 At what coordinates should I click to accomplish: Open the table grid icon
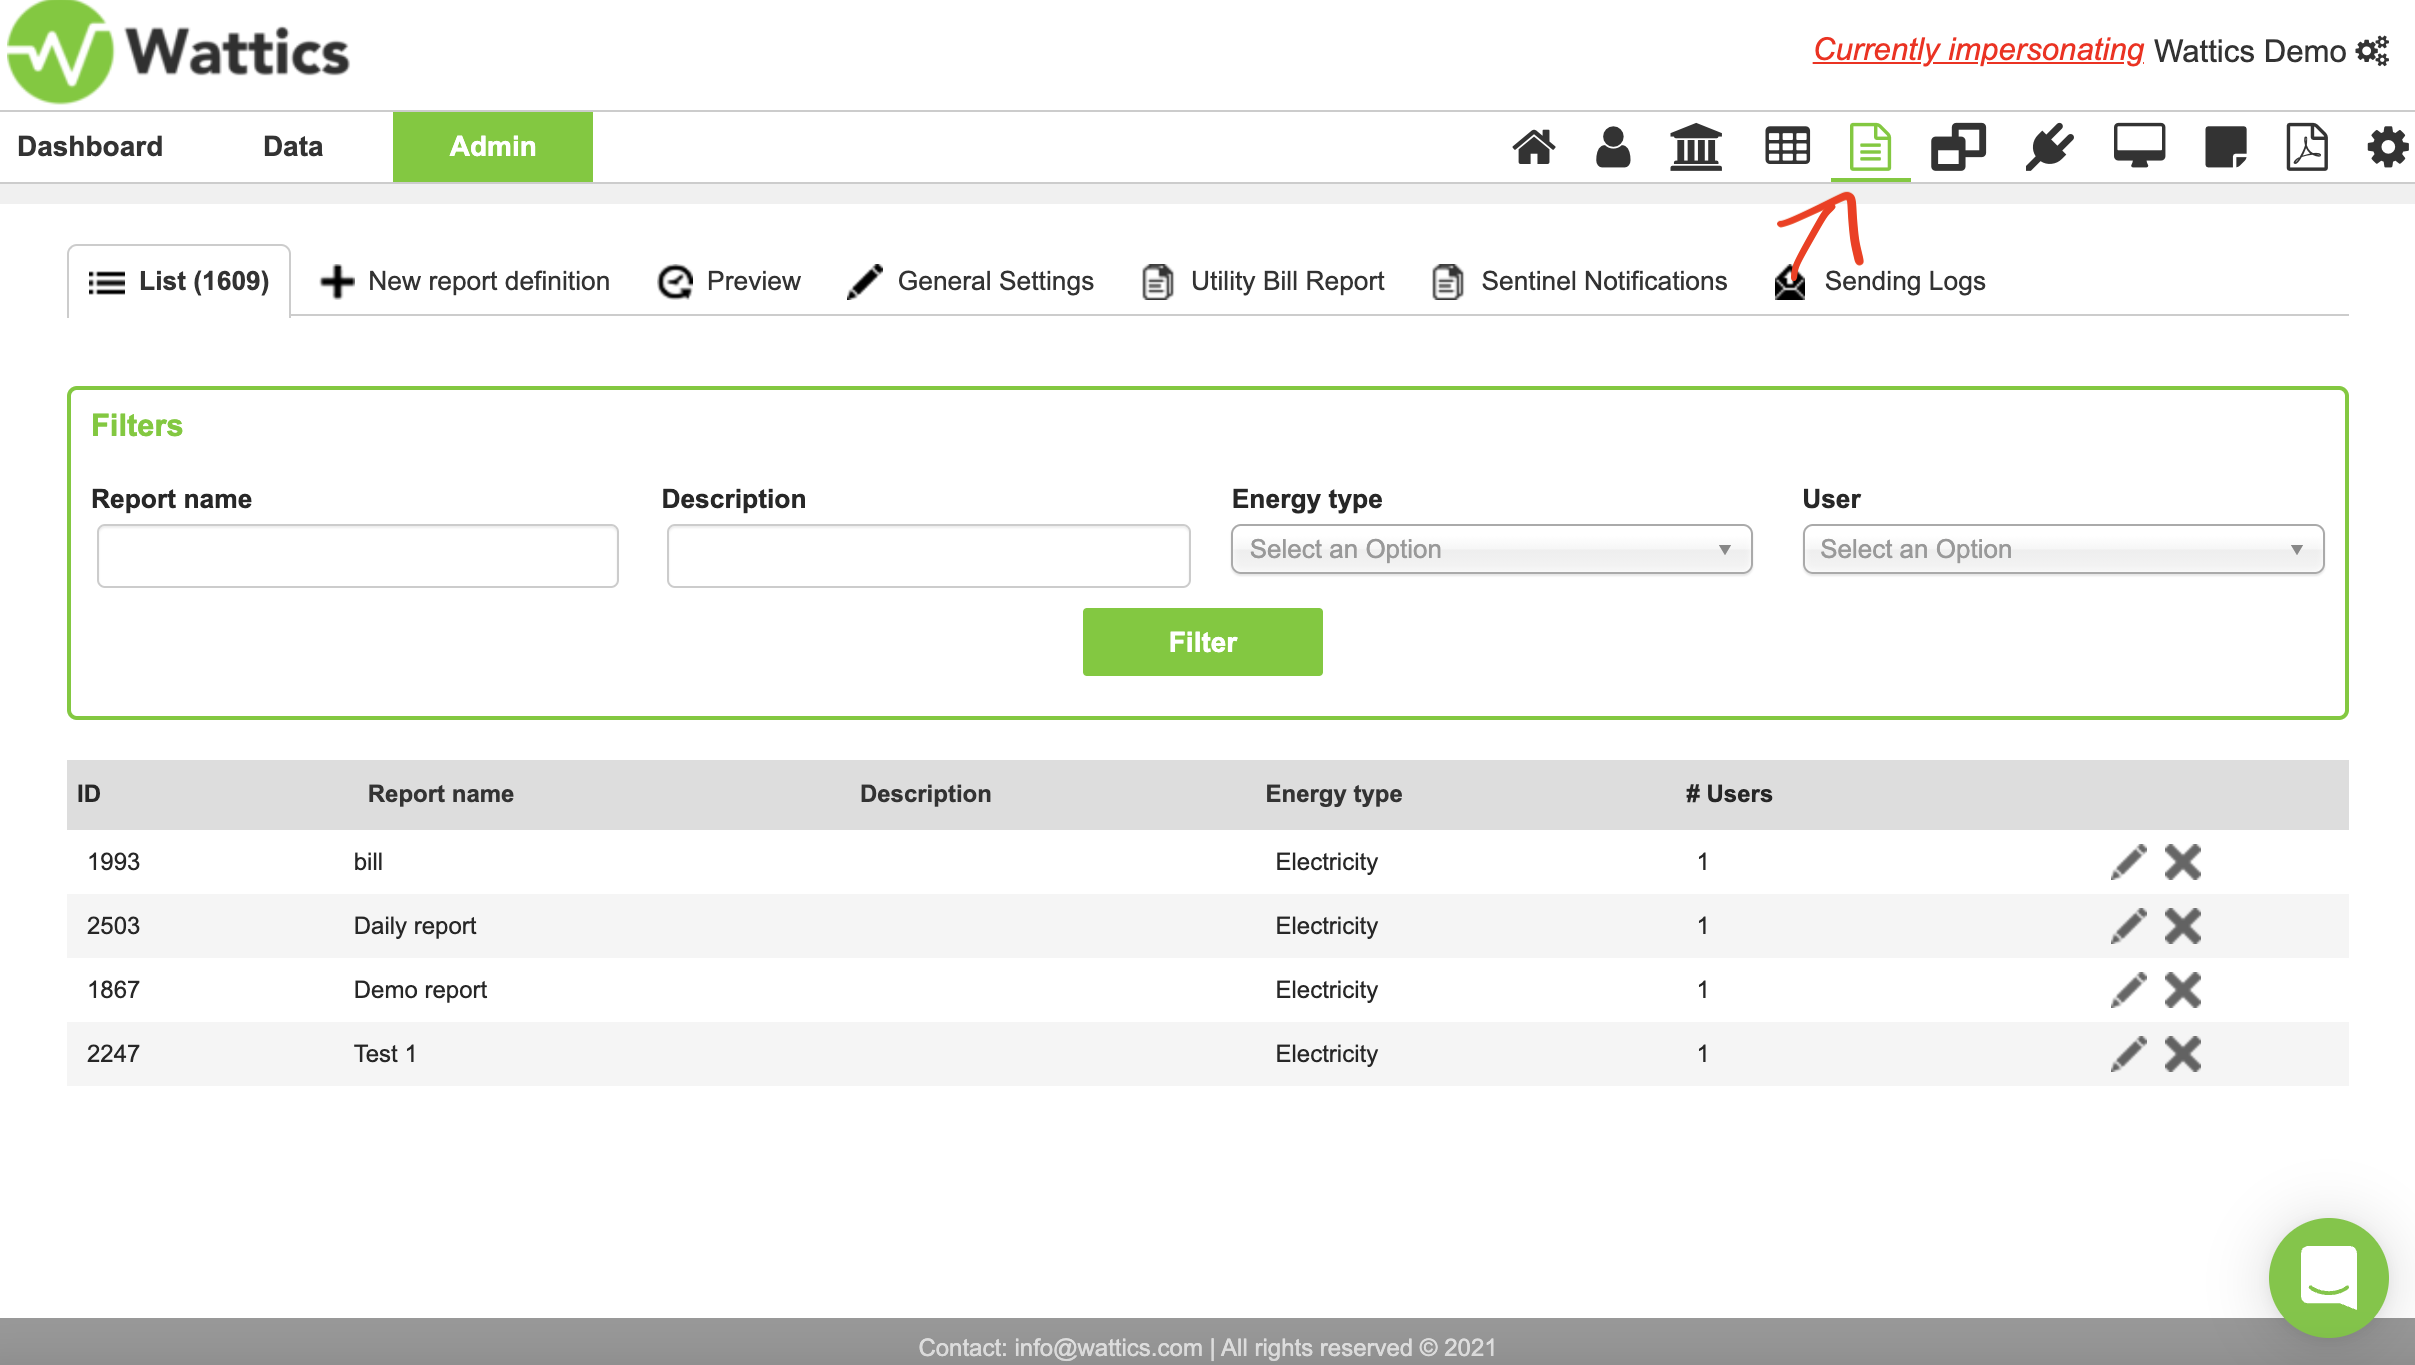1787,147
